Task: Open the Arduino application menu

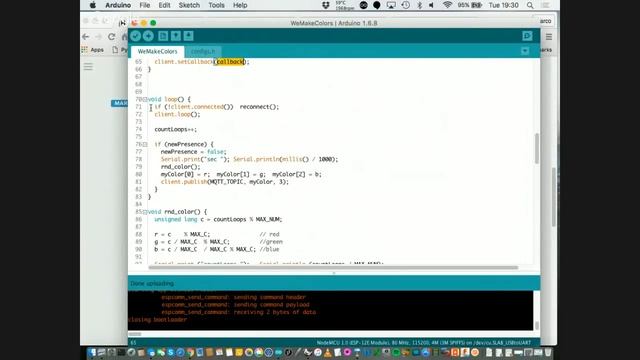Action: coord(118,5)
